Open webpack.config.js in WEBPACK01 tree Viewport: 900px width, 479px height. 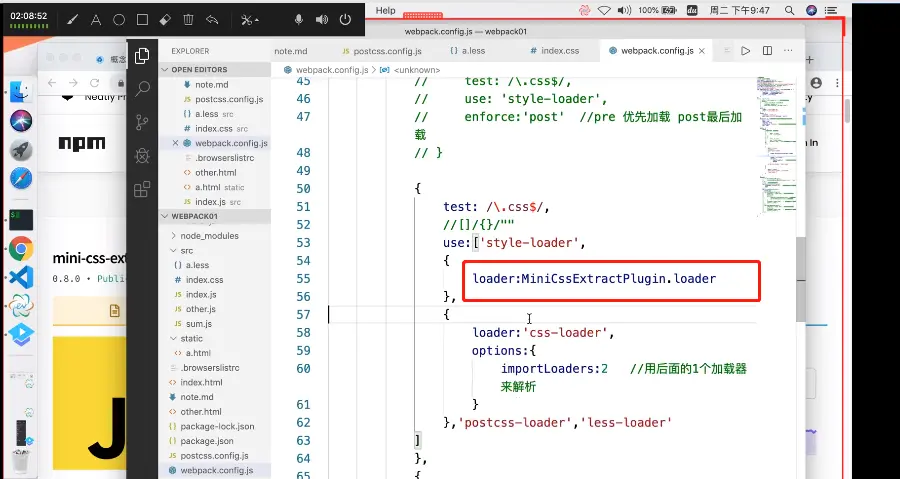(216, 470)
